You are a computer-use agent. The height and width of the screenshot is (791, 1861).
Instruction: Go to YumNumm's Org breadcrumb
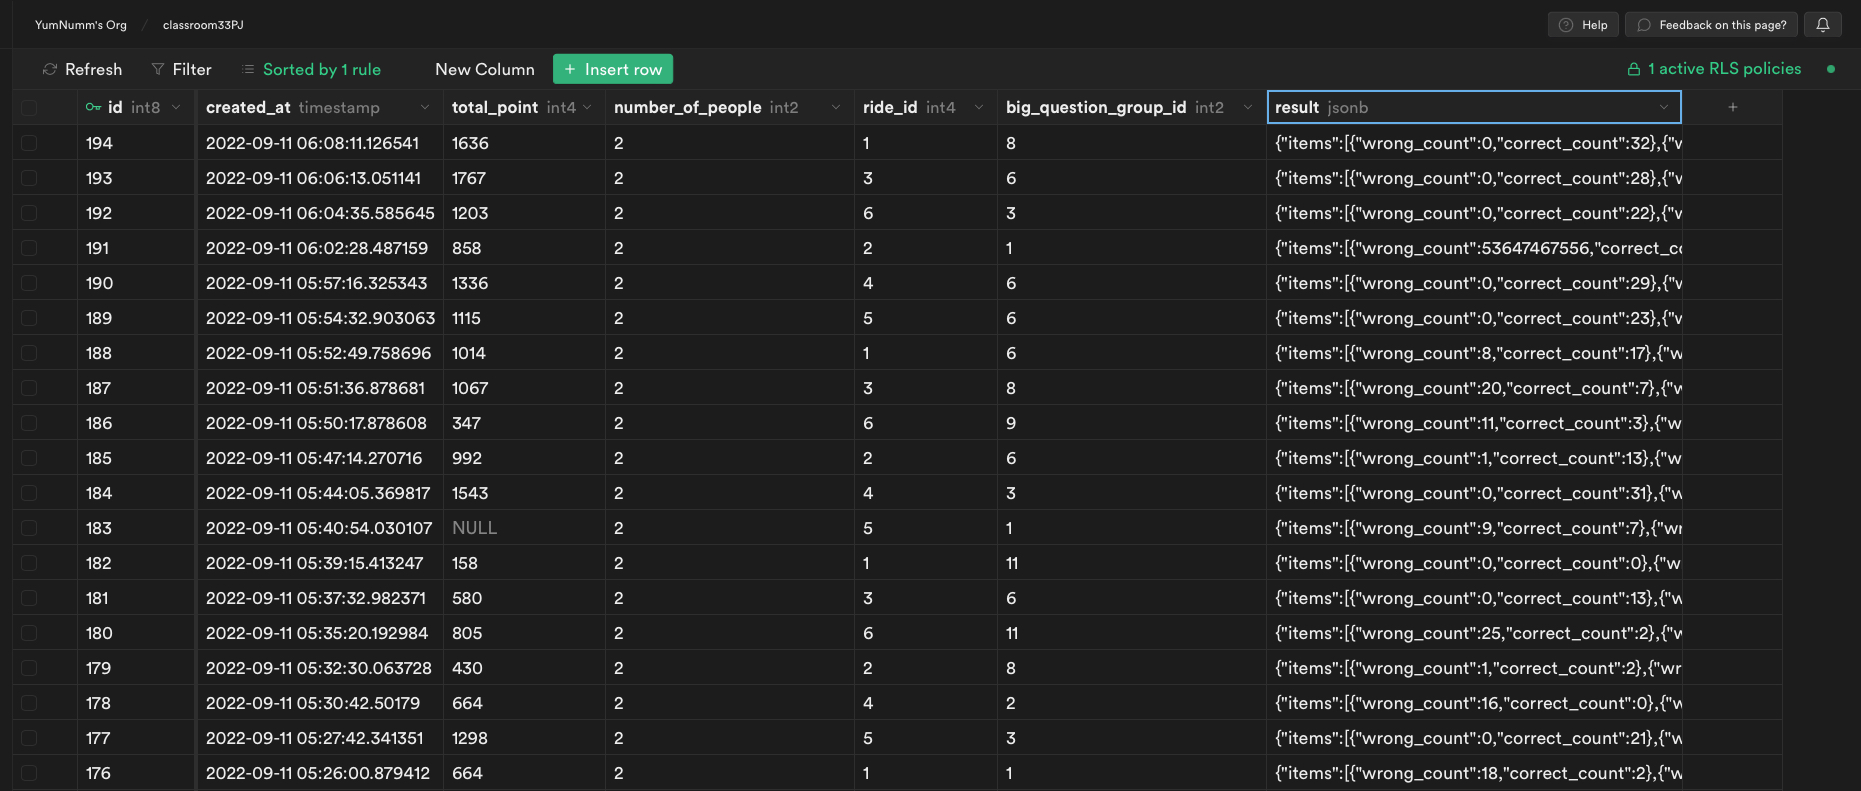[81, 25]
